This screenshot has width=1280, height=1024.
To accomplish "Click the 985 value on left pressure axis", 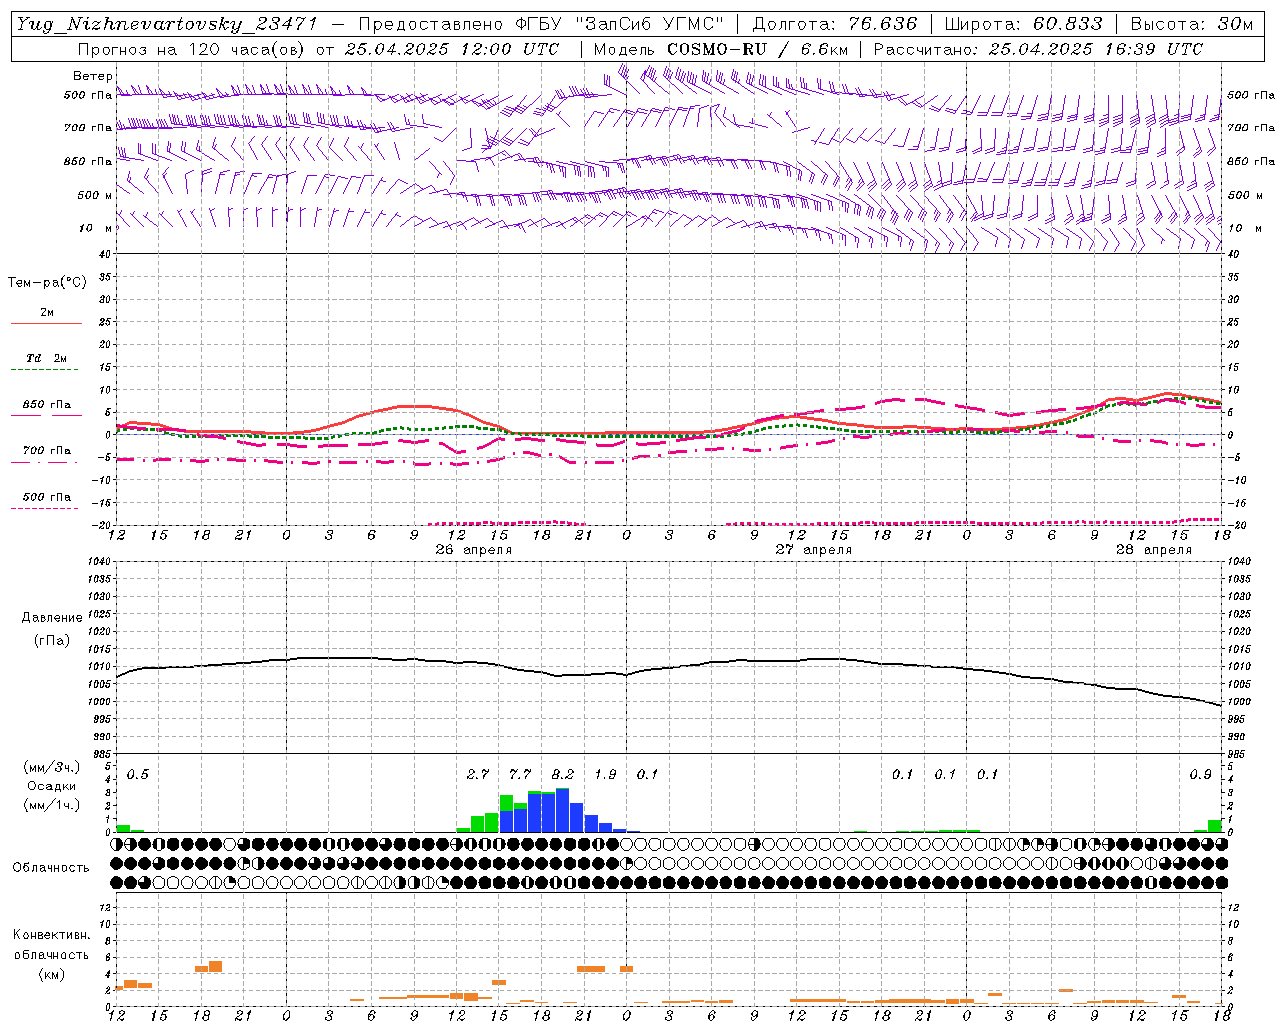I will coord(100,754).
